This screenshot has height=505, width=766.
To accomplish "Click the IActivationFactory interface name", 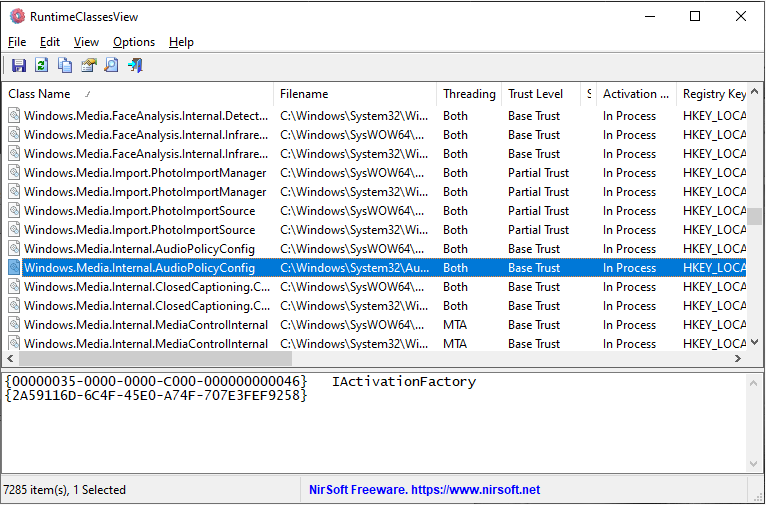I will [x=404, y=381].
